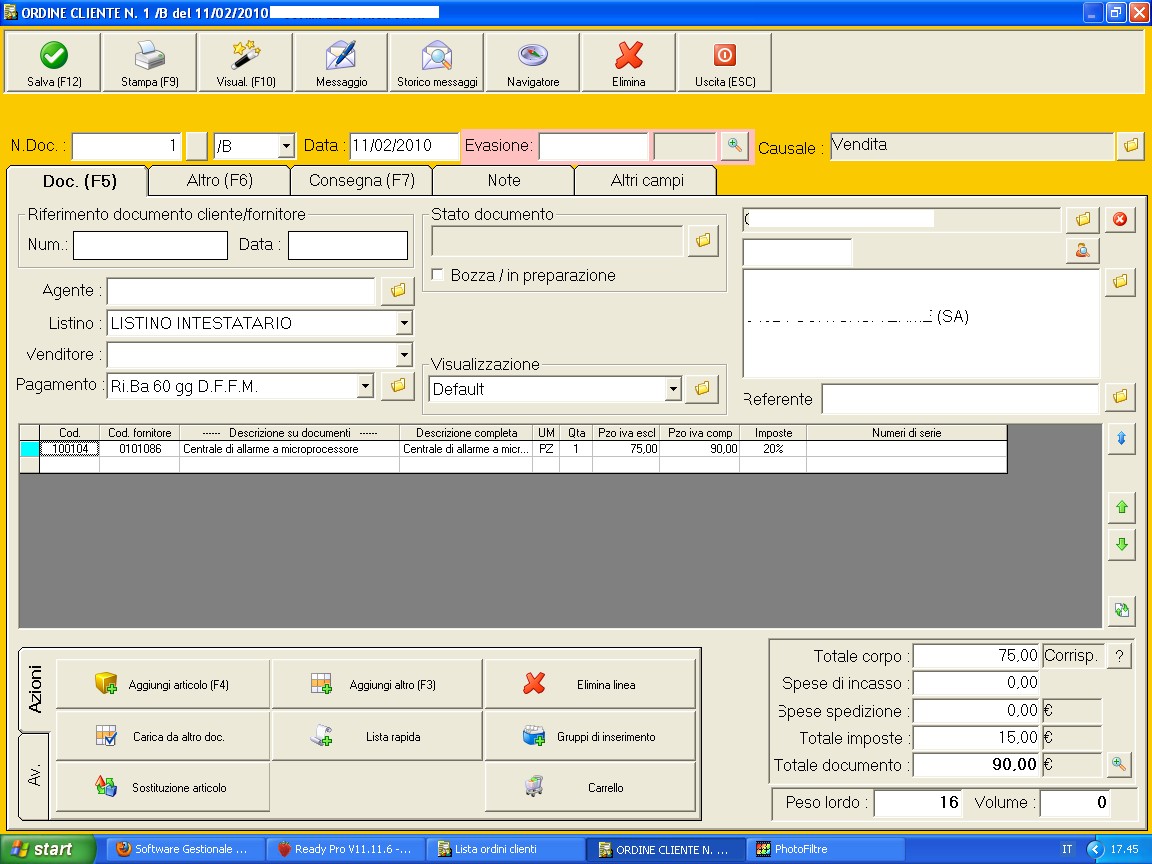Switch to the Altro (F6) tab
Screen dimensions: 1152x864
coord(220,180)
